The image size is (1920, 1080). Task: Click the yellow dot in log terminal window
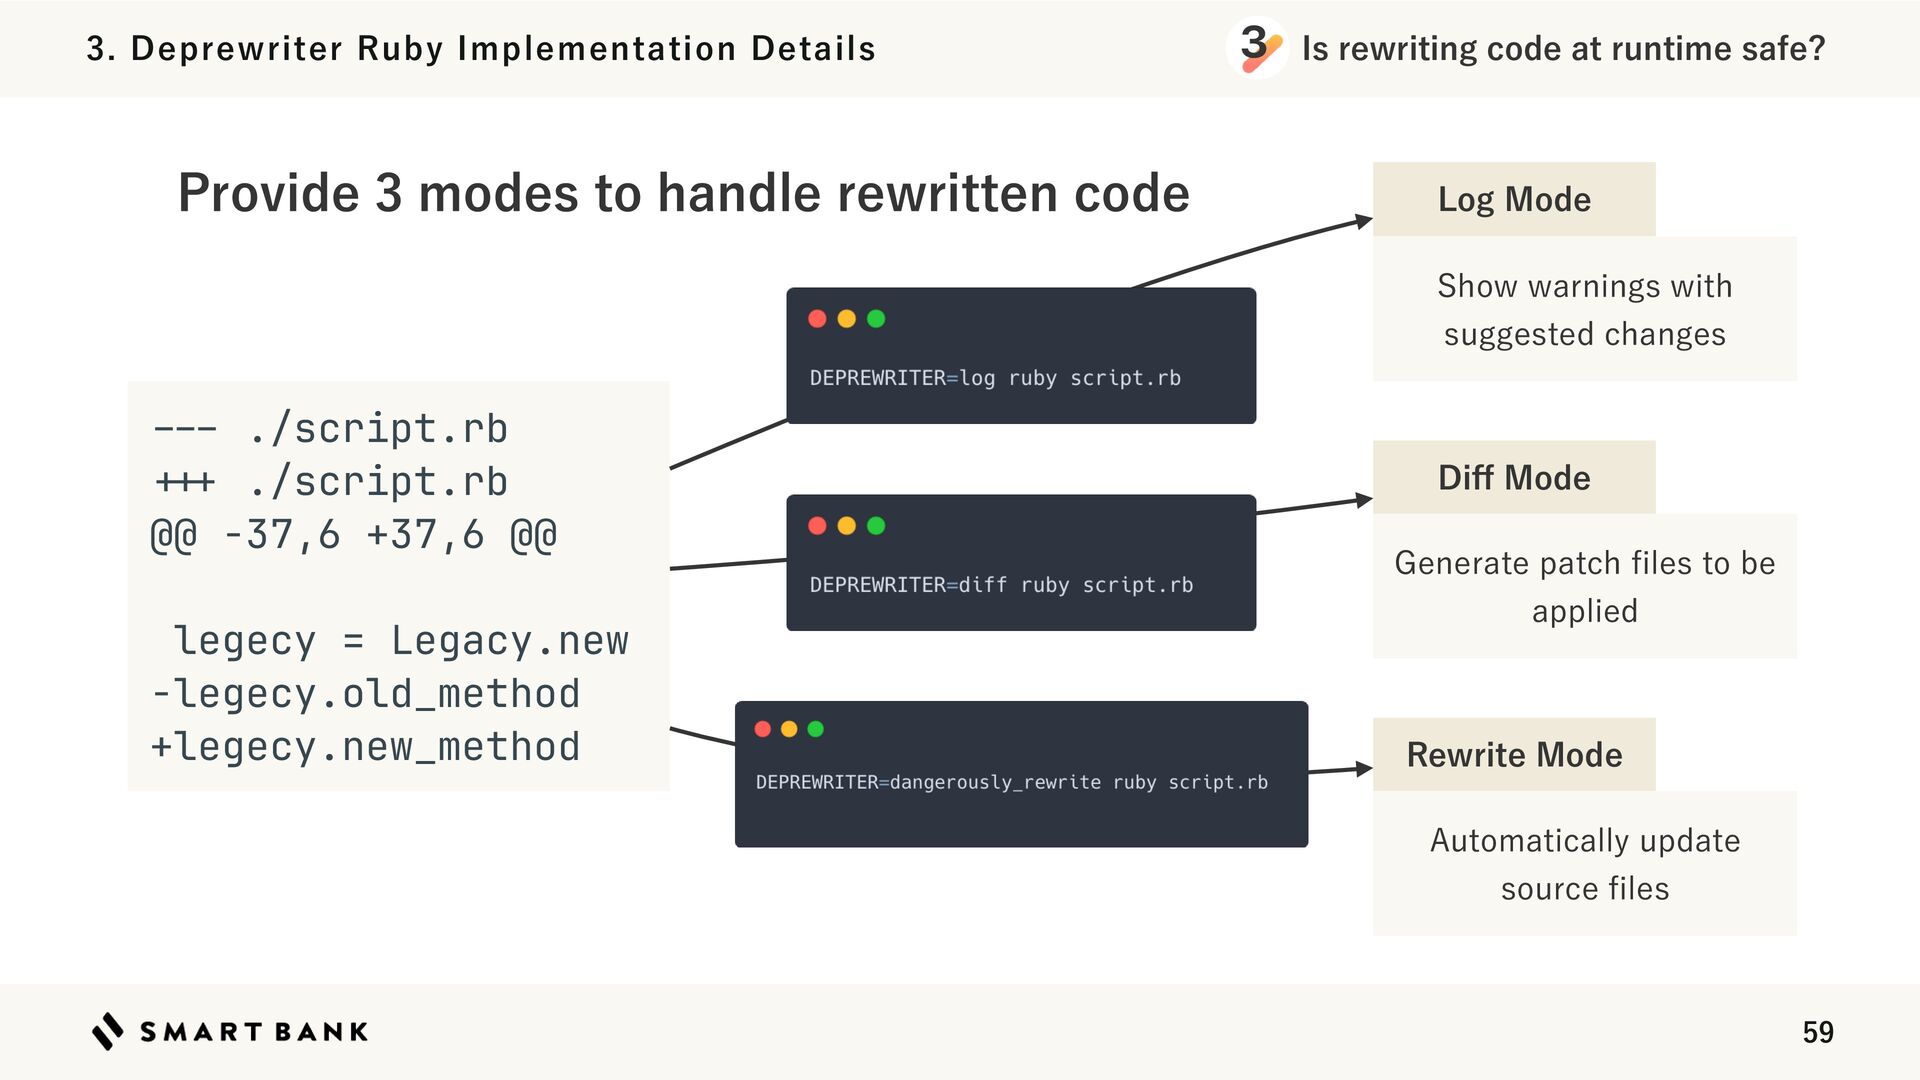846,319
